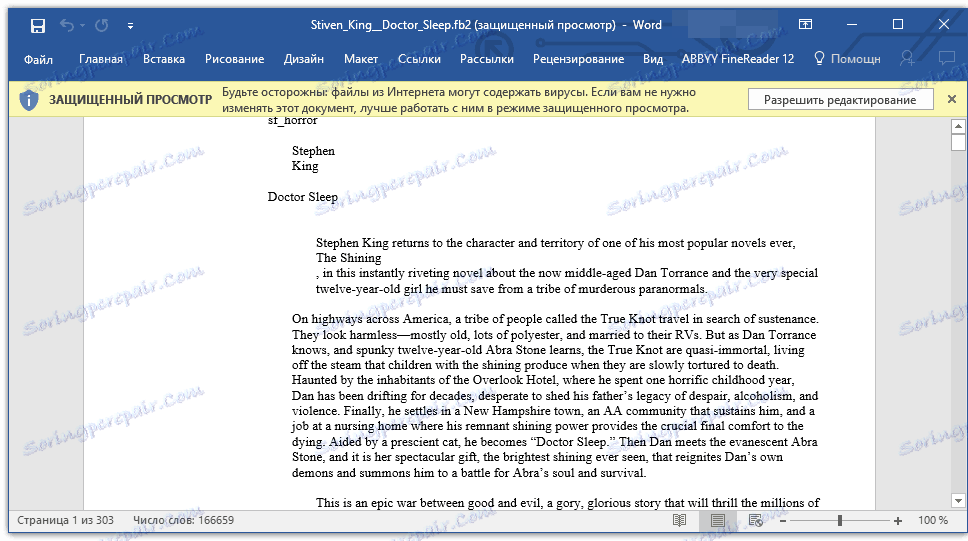This screenshot has width=968, height=541.
Task: Click the Save icon in quick access toolbar
Action: coord(38,25)
